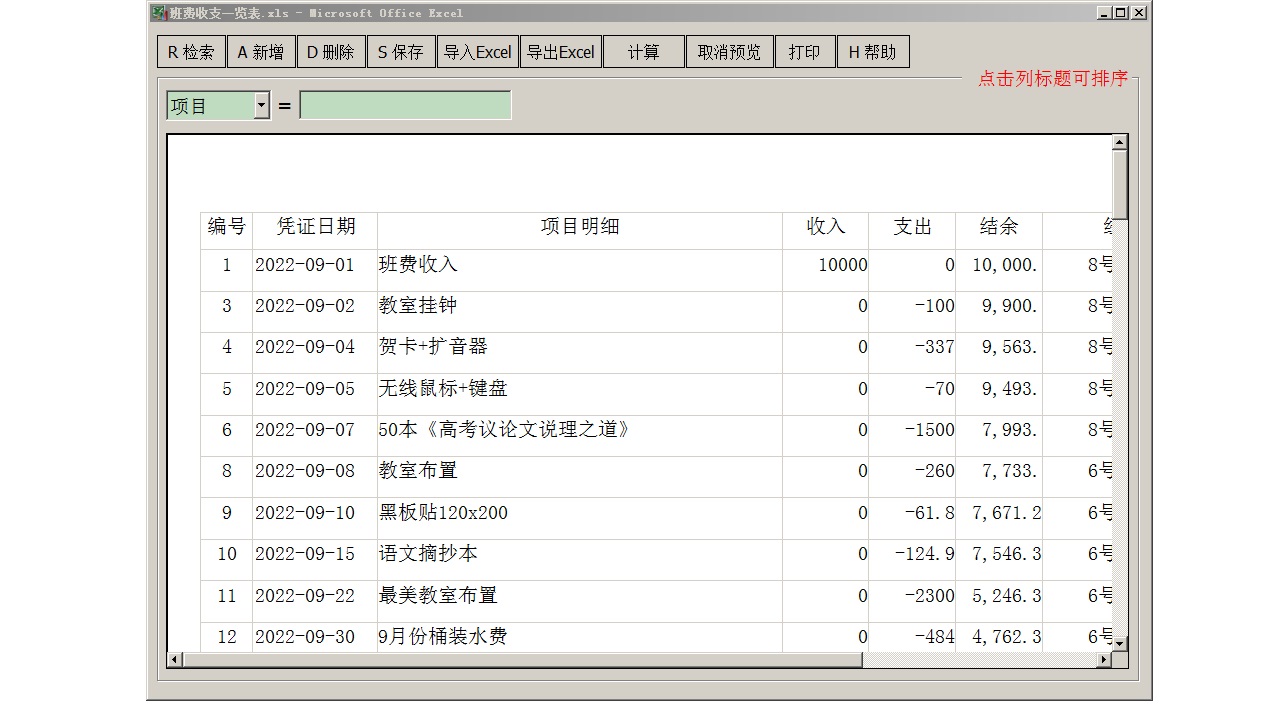This screenshot has width=1280, height=720.
Task: Sort records by the 支出 column
Action: coord(913,227)
